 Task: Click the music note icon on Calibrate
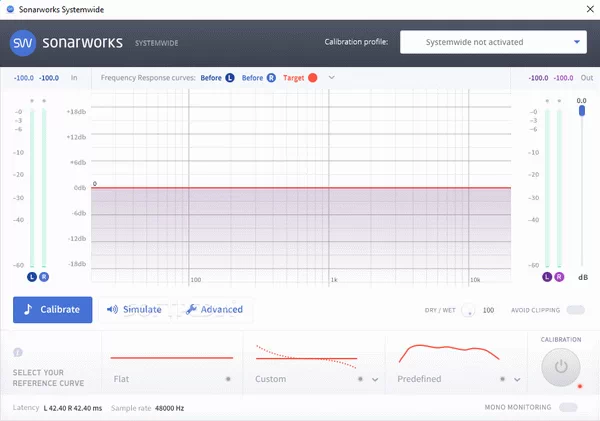28,309
